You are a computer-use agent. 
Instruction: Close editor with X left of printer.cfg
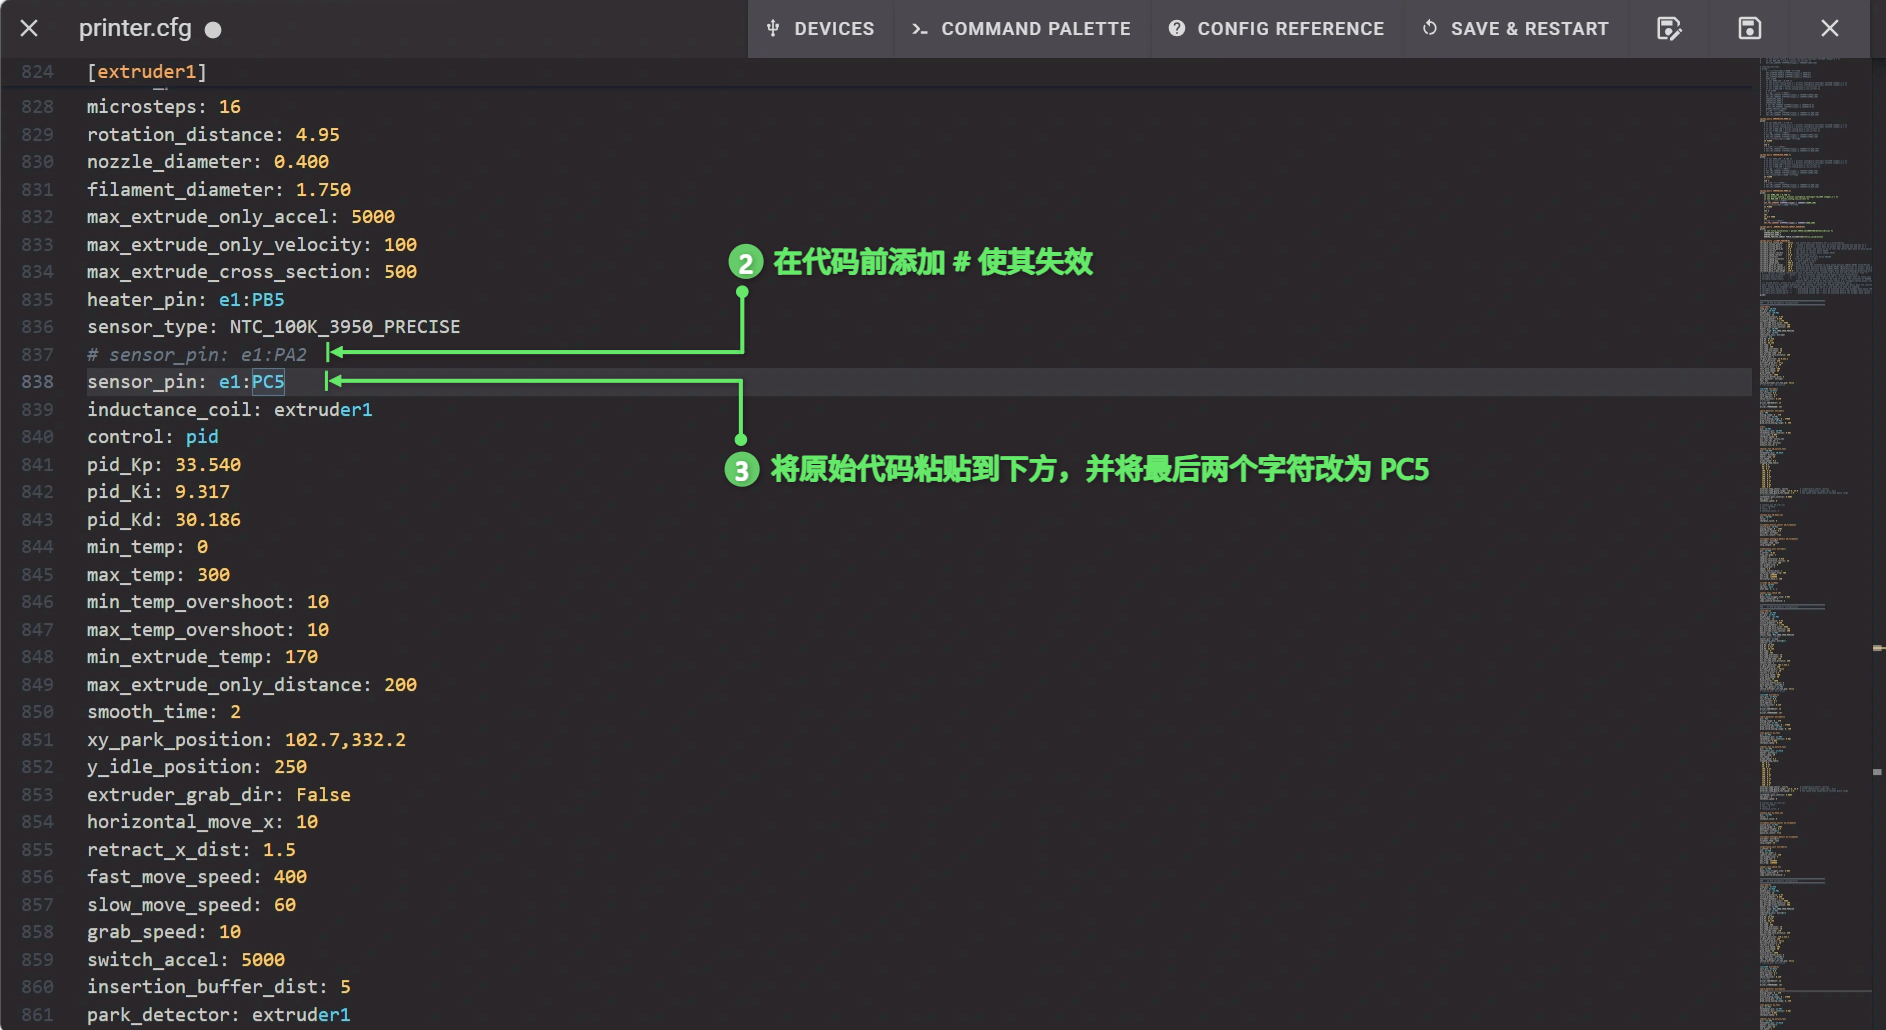click(x=29, y=28)
